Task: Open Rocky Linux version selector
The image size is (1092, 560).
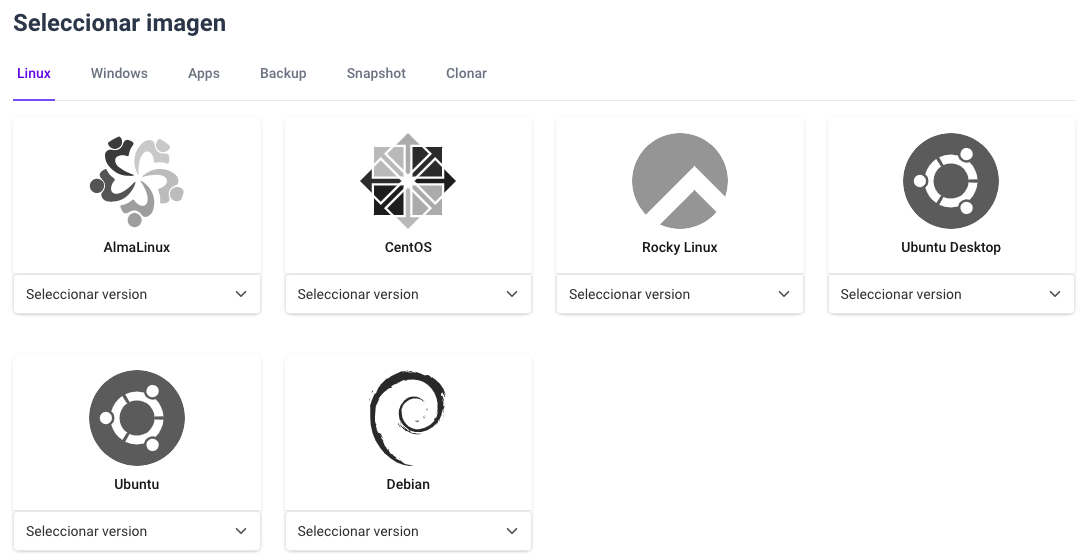Action: [680, 294]
